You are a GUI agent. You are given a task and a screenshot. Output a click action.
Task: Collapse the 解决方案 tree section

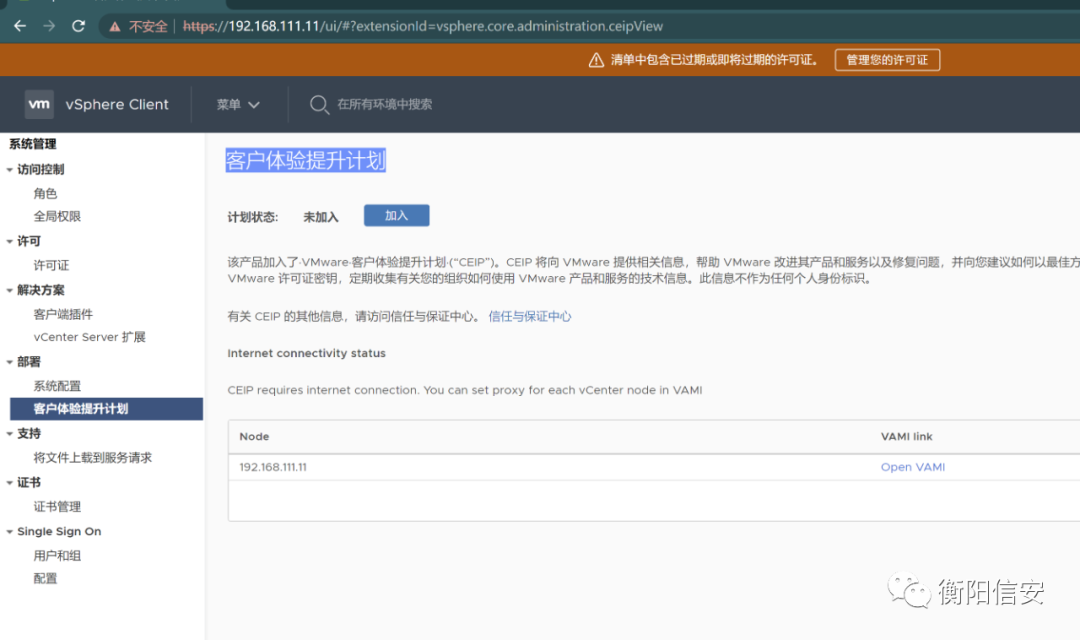click(x=10, y=290)
